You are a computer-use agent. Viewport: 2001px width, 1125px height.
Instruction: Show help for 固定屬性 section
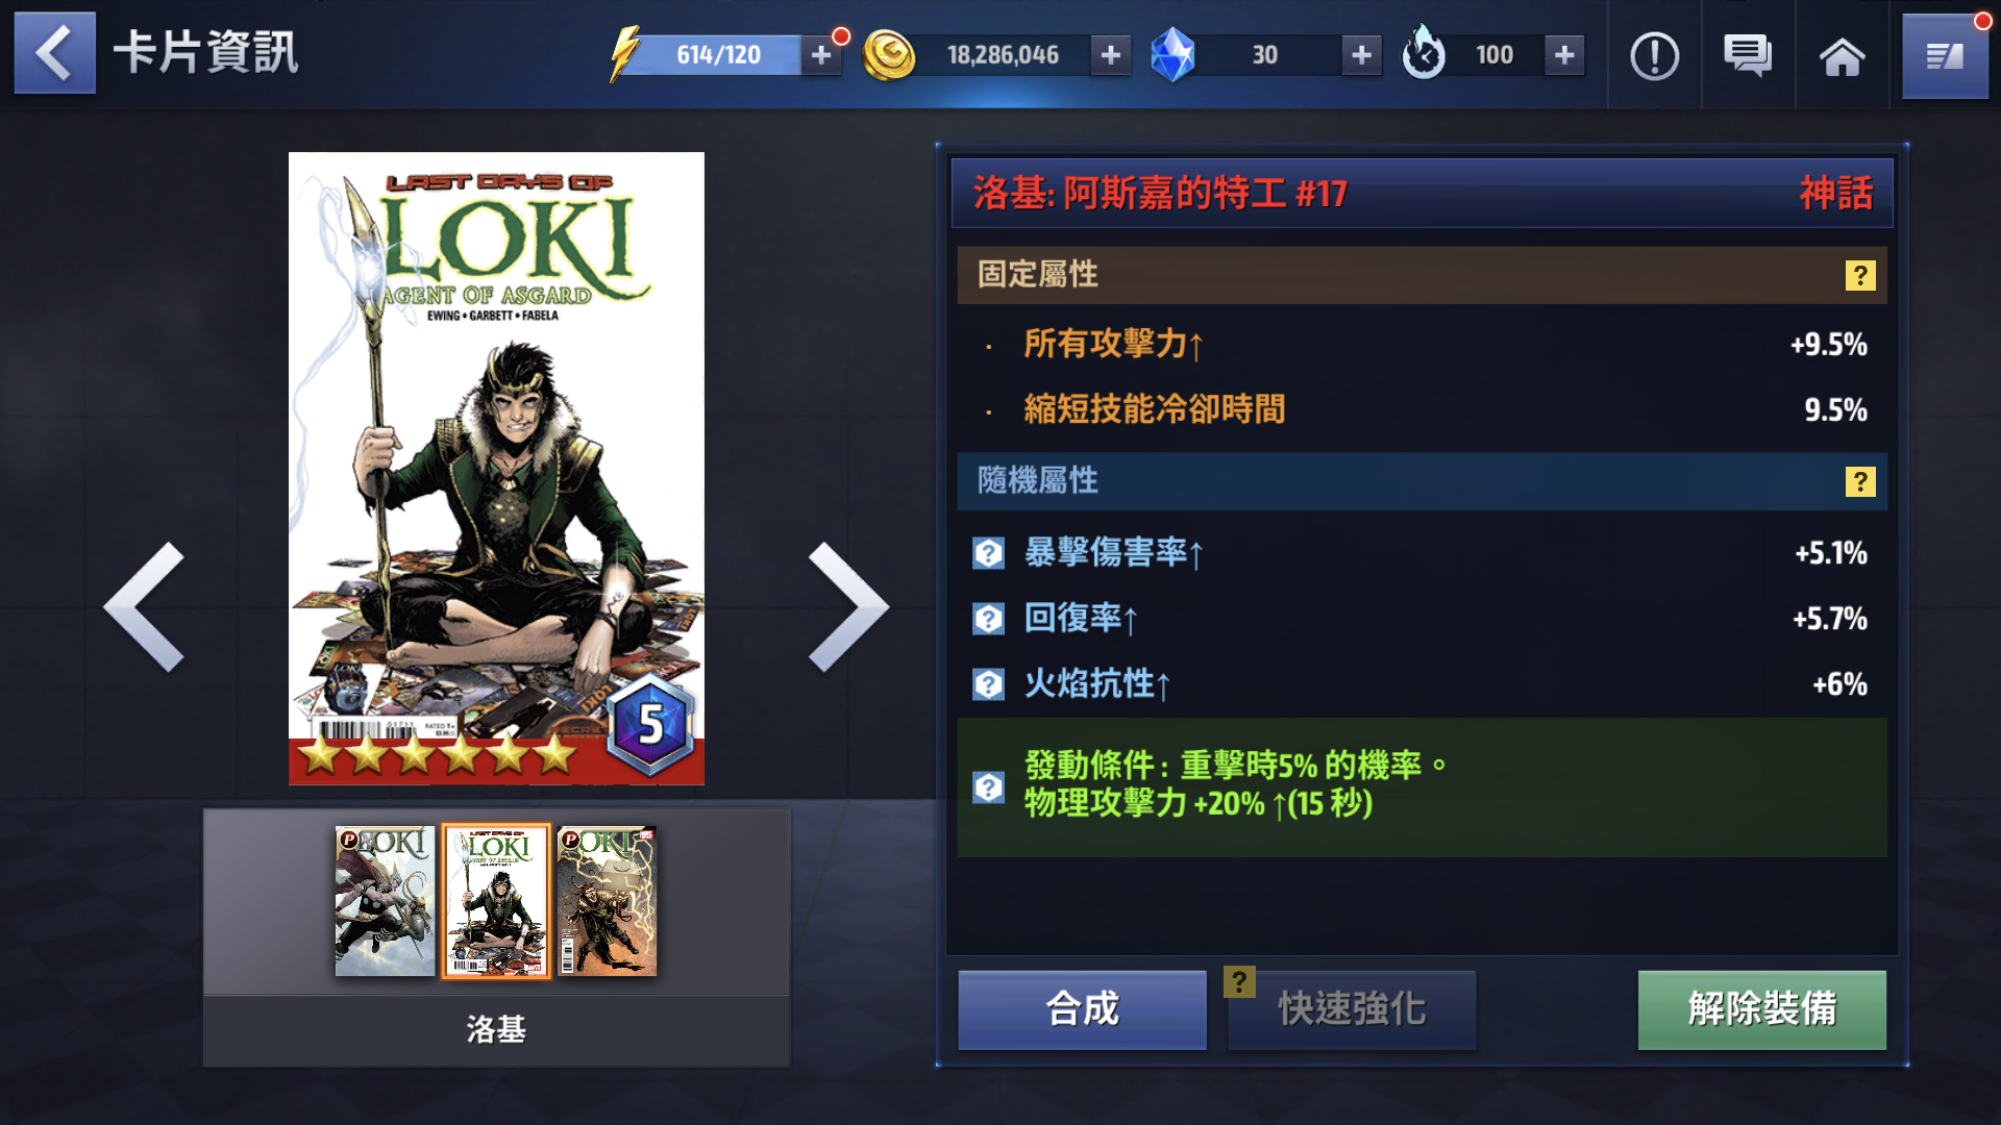(x=1859, y=275)
